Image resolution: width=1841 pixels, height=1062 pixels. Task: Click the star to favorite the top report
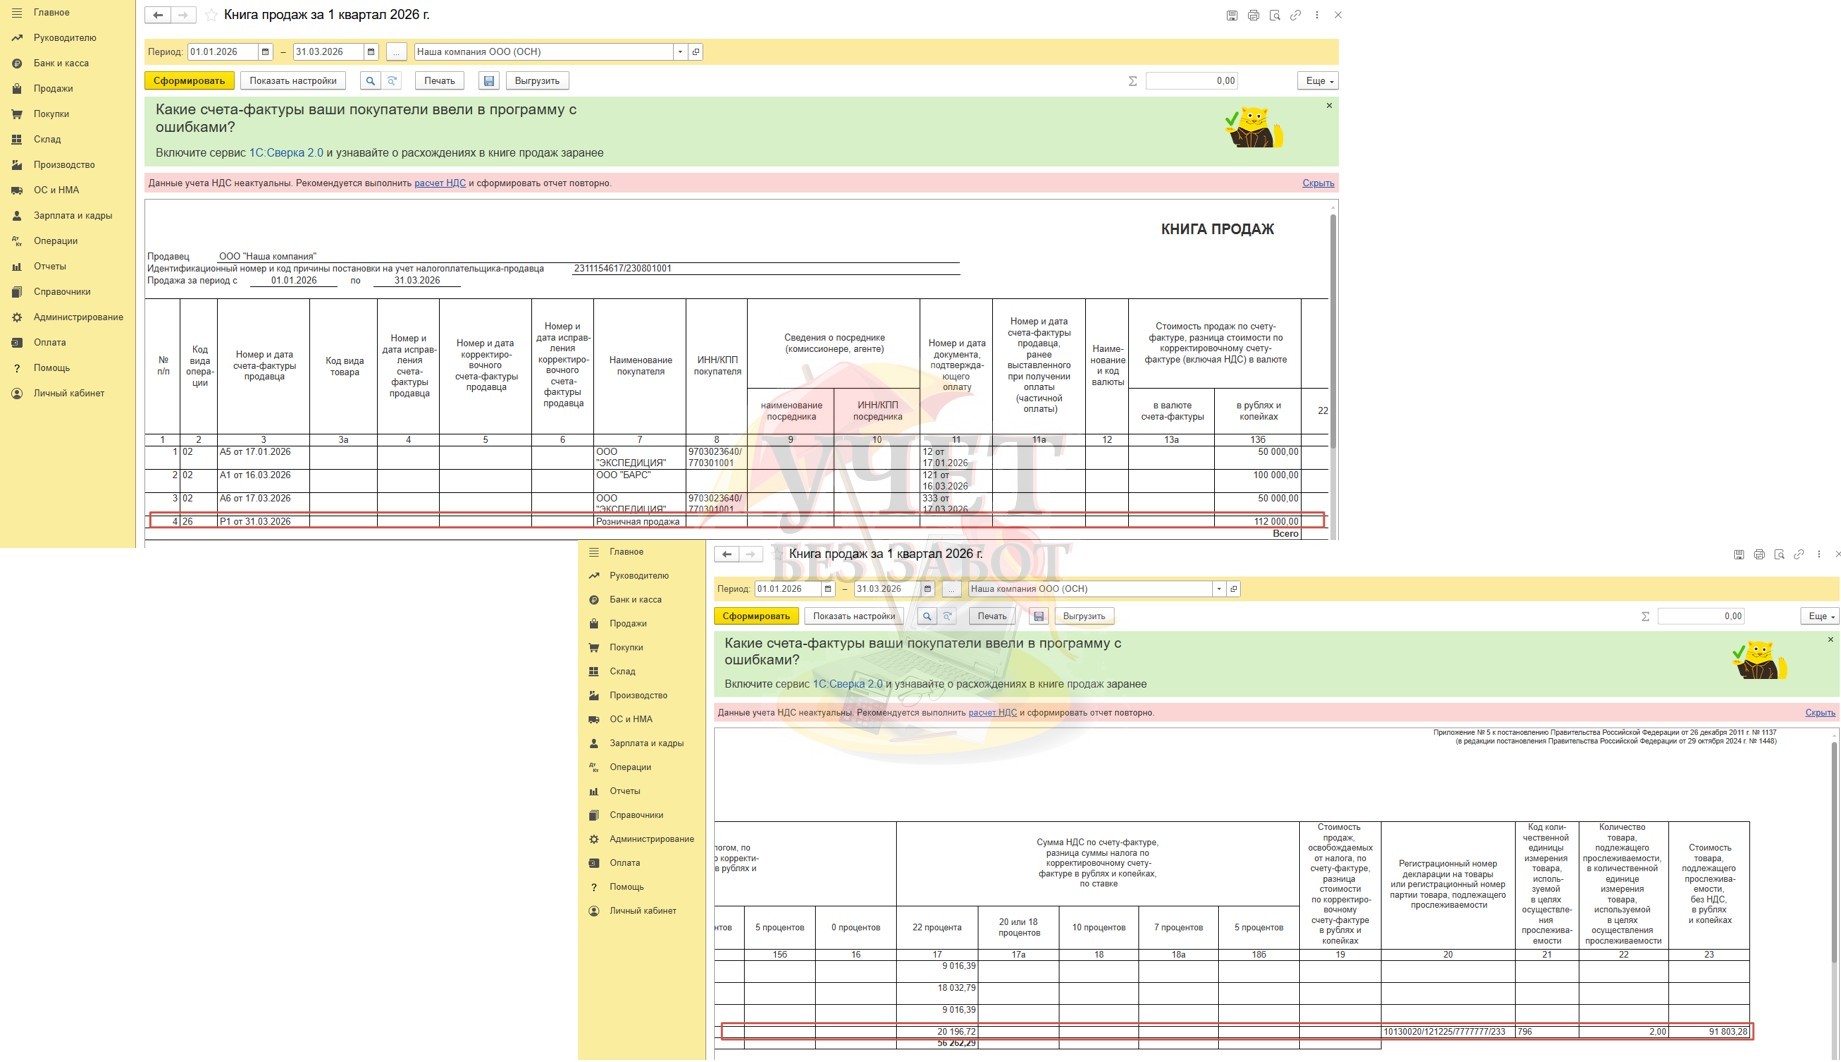[211, 15]
